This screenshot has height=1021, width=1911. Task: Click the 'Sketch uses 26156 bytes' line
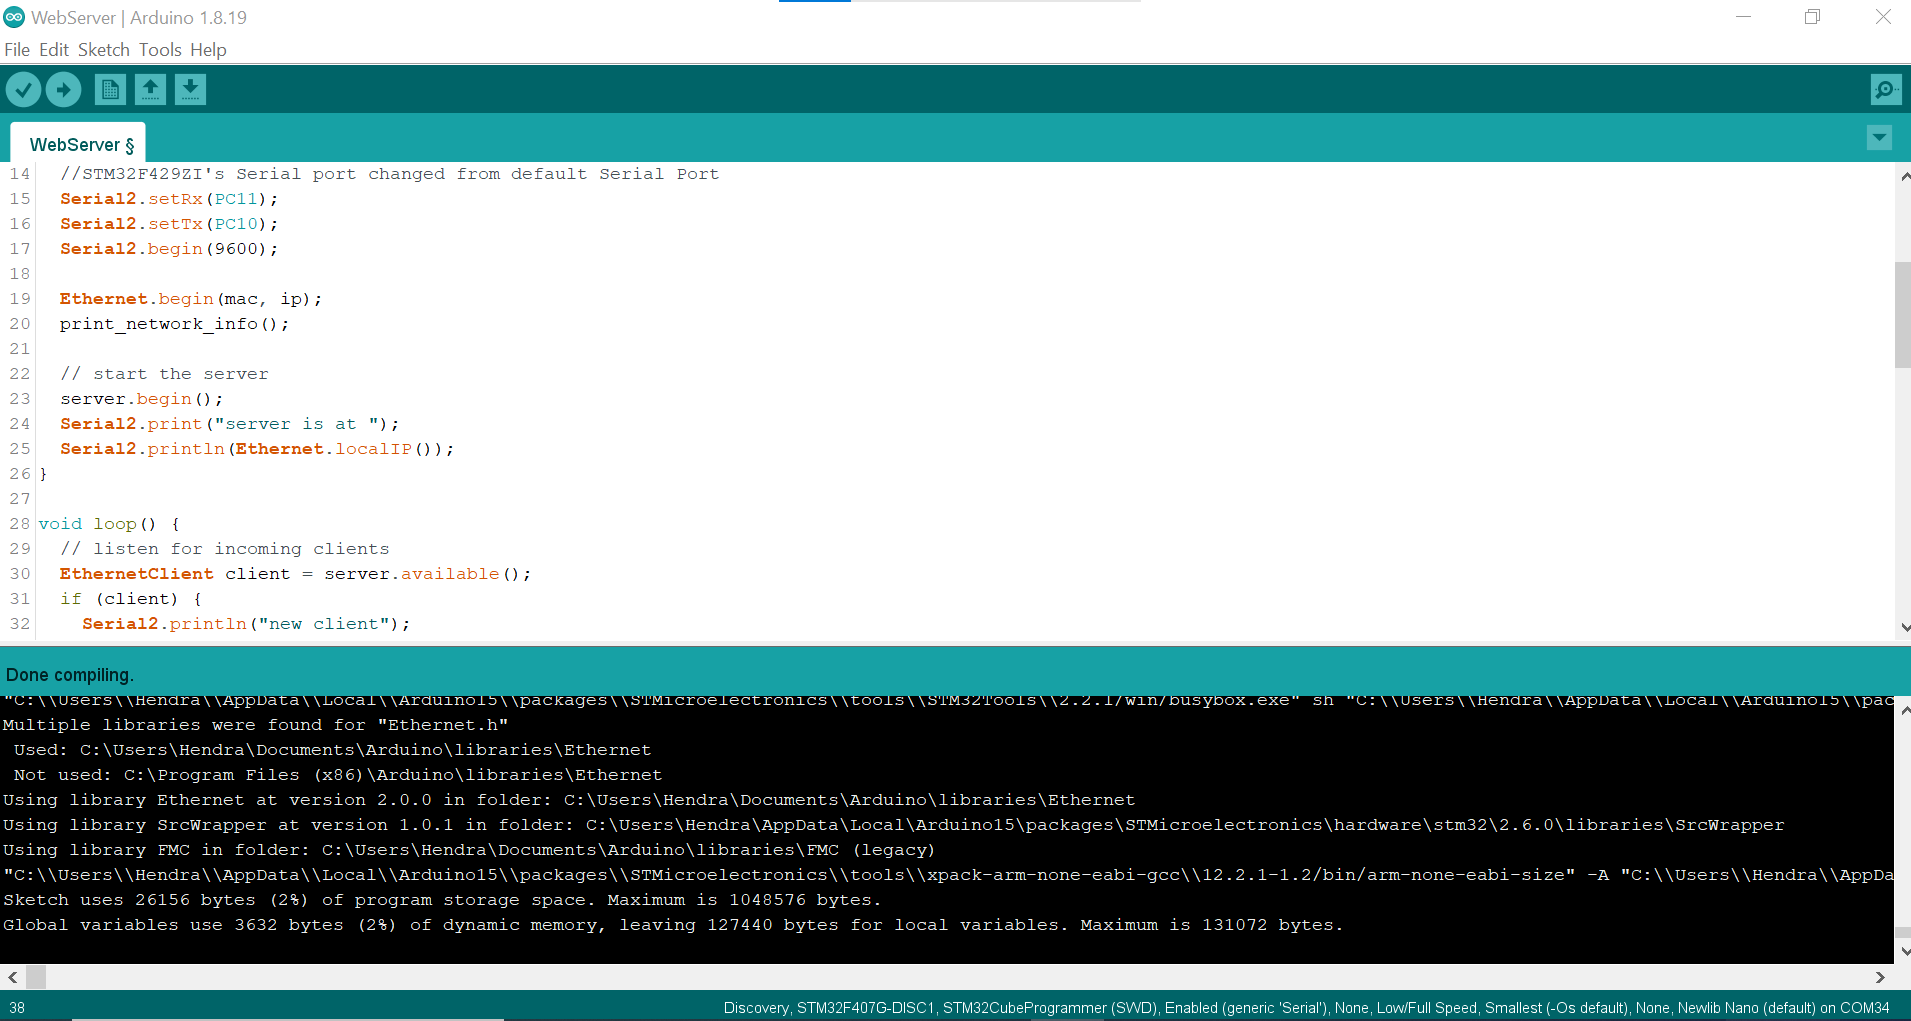coord(442,900)
